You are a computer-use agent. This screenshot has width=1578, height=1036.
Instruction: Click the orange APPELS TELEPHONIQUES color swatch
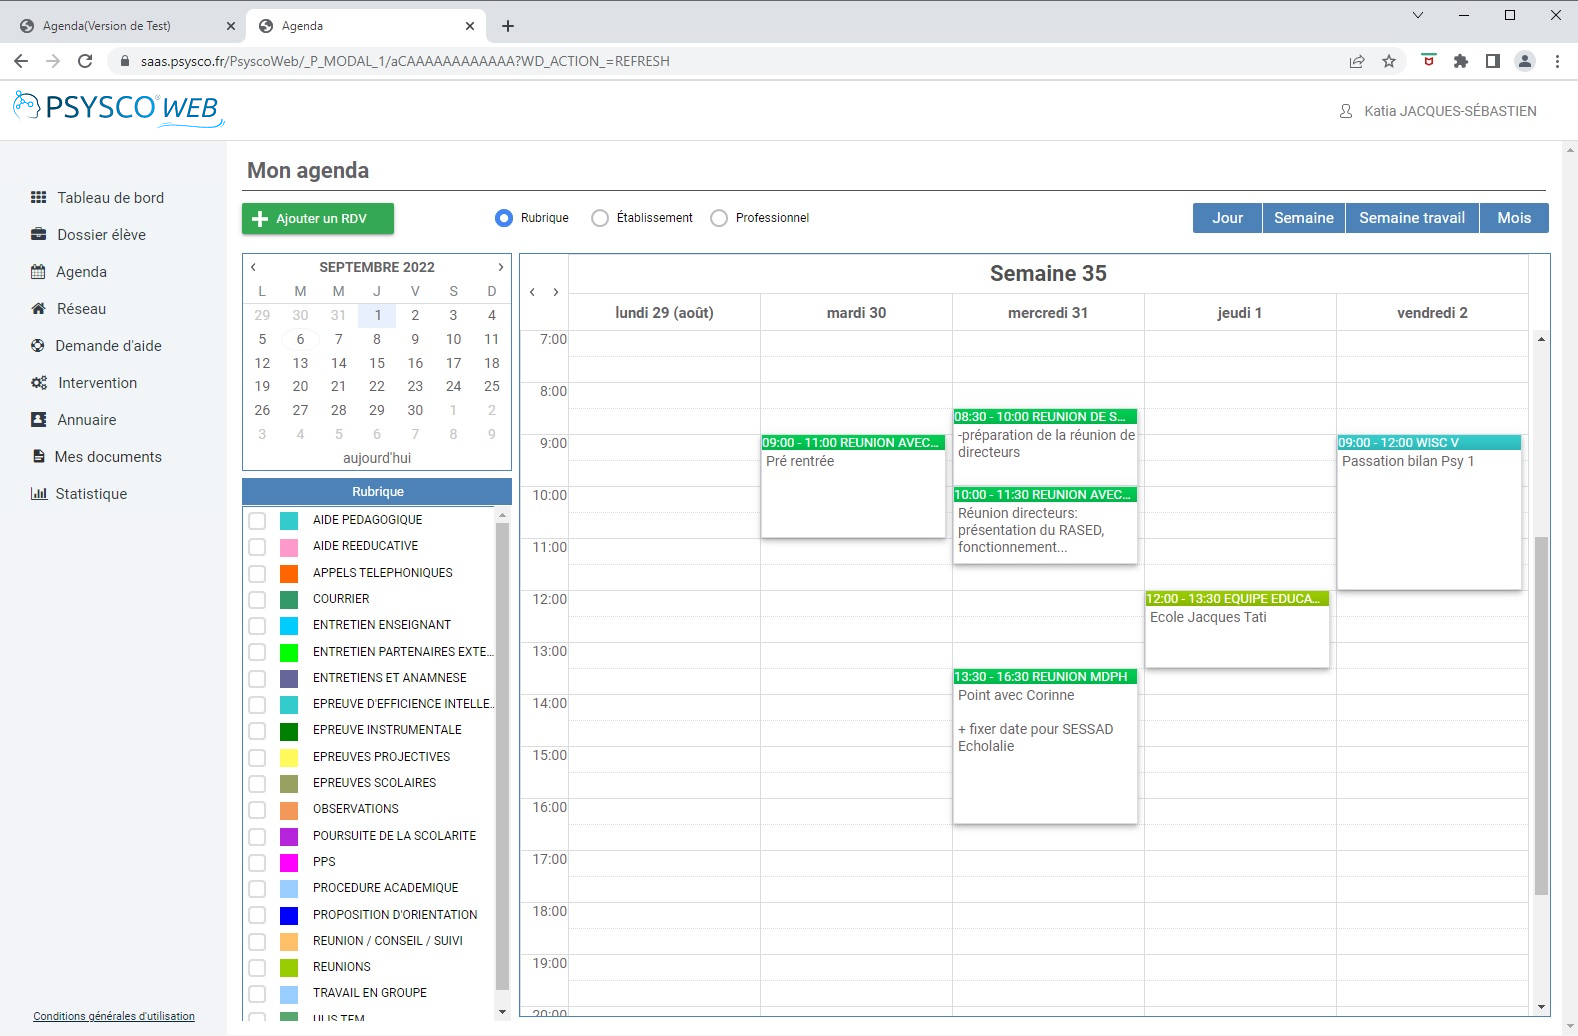pyautogui.click(x=289, y=574)
